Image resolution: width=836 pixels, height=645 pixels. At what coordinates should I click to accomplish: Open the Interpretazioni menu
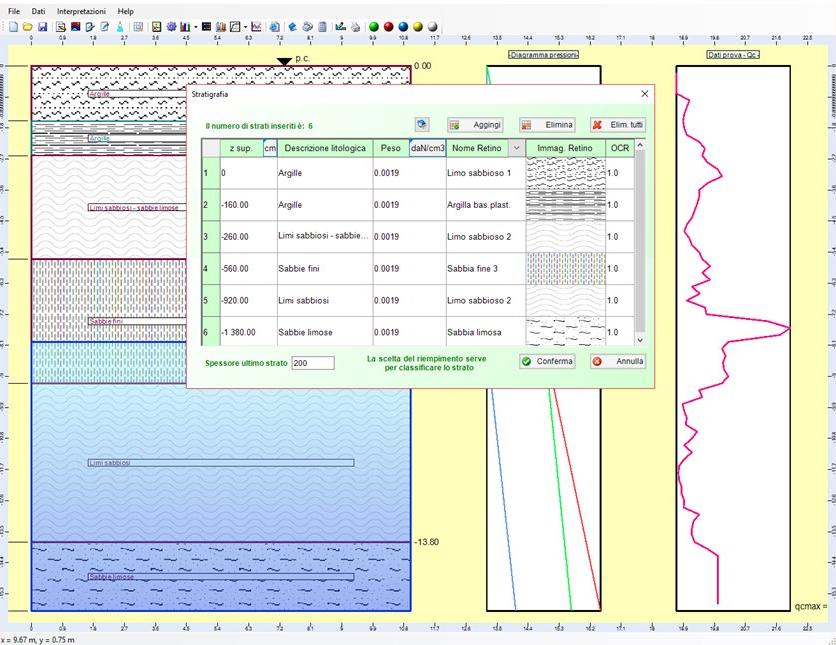pyautogui.click(x=80, y=10)
